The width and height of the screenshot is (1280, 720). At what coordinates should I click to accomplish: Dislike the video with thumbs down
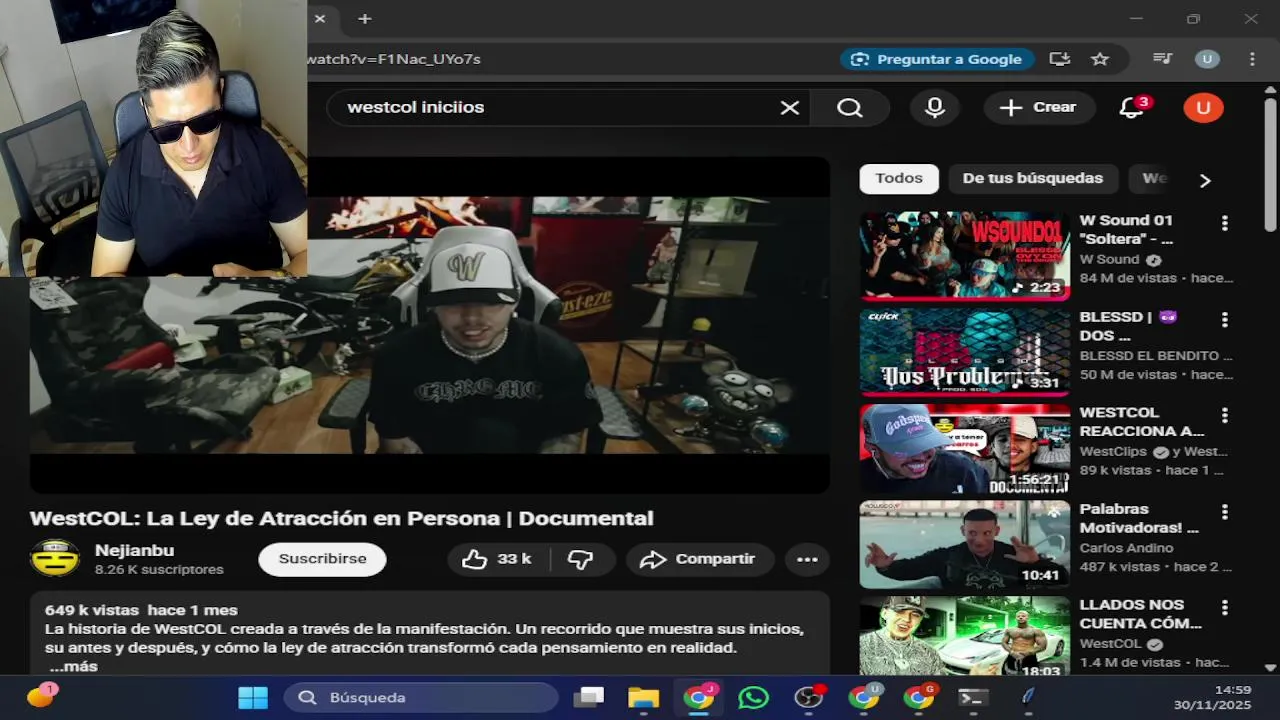pyautogui.click(x=581, y=559)
